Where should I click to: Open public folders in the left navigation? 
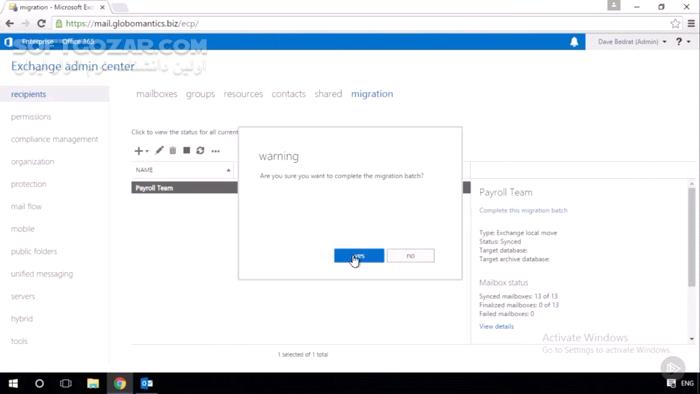click(x=34, y=251)
